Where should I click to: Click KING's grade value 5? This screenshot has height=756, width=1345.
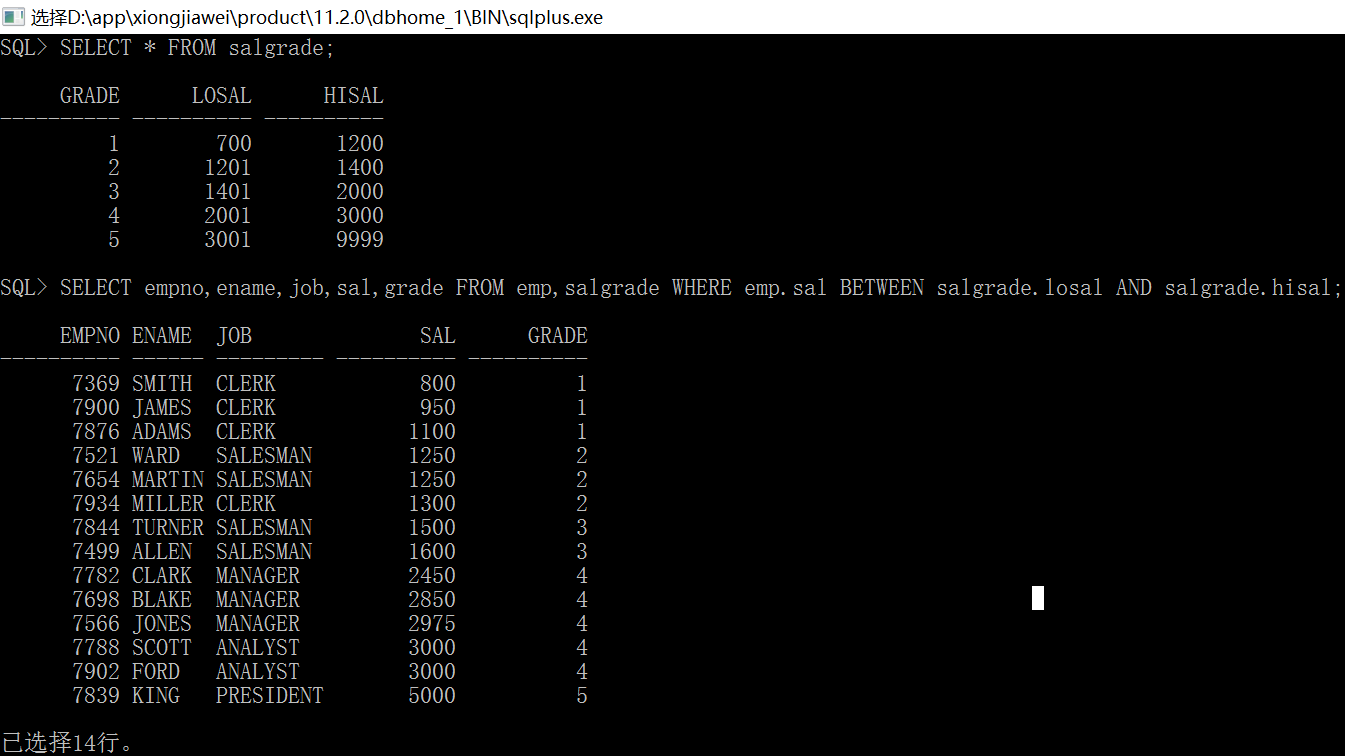581,696
